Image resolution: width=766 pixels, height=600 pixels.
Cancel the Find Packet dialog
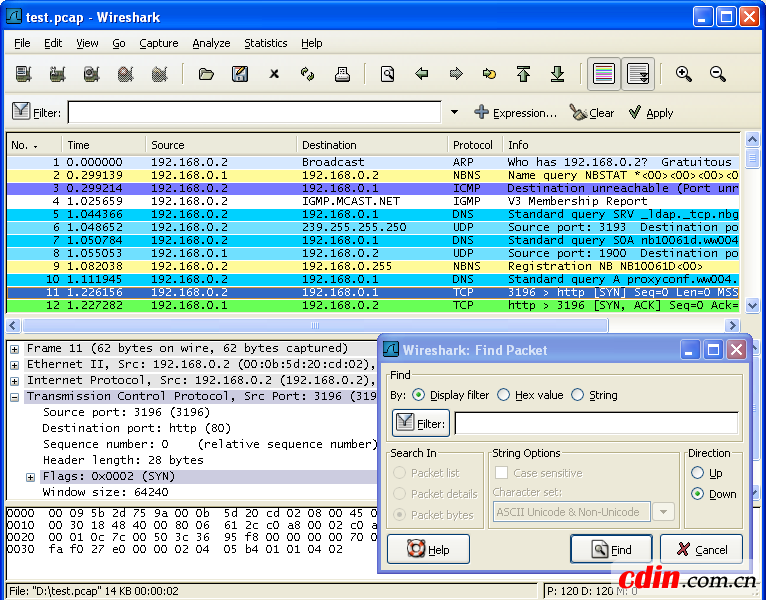point(702,549)
